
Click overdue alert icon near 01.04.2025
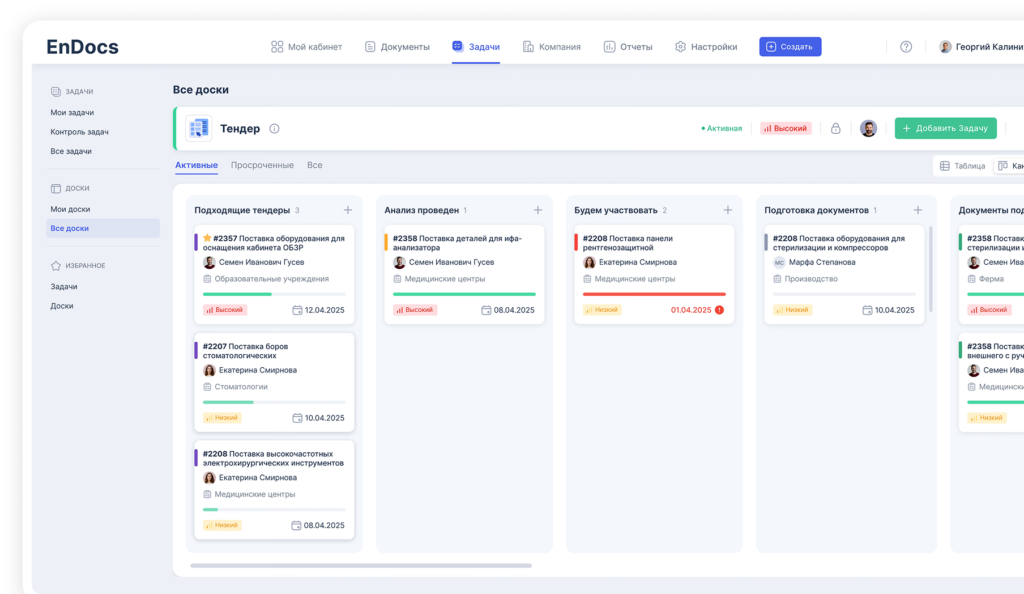coord(719,310)
